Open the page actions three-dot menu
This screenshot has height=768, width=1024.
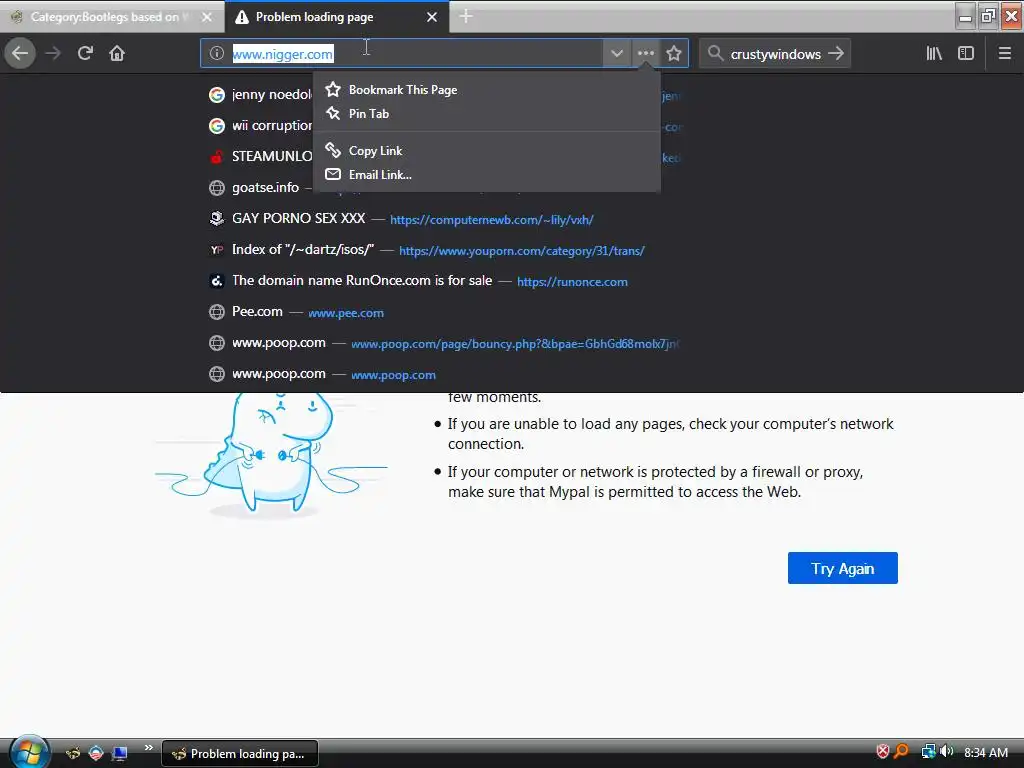coord(645,54)
